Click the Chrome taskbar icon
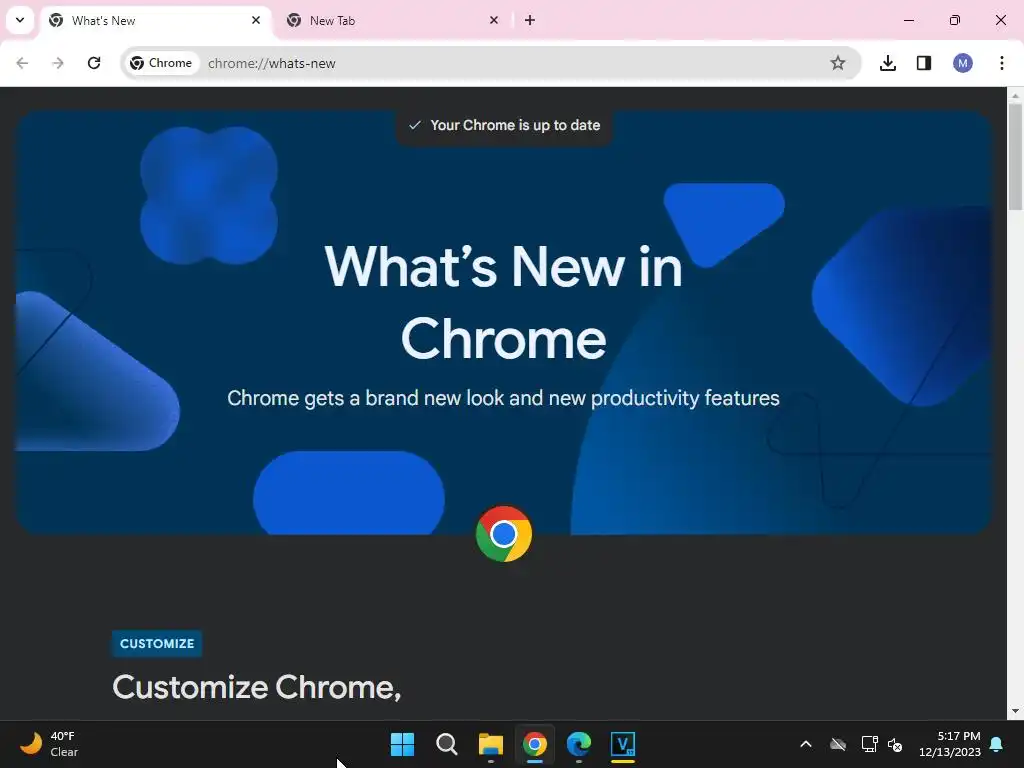This screenshot has width=1024, height=768. tap(535, 743)
